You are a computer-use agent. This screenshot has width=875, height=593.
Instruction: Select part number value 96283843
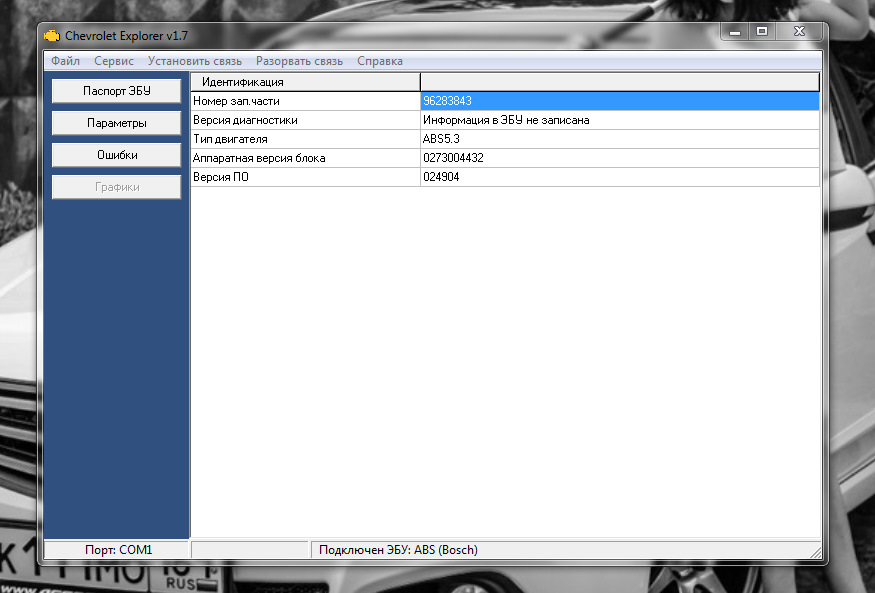coord(620,101)
